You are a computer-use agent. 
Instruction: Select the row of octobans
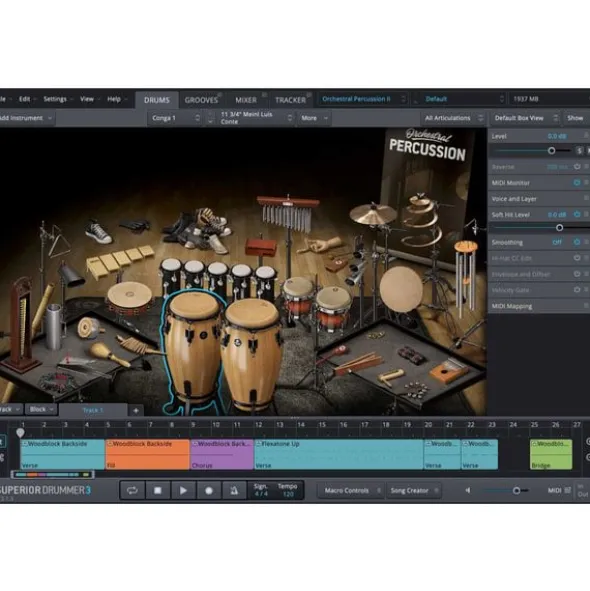pyautogui.click(x=219, y=277)
